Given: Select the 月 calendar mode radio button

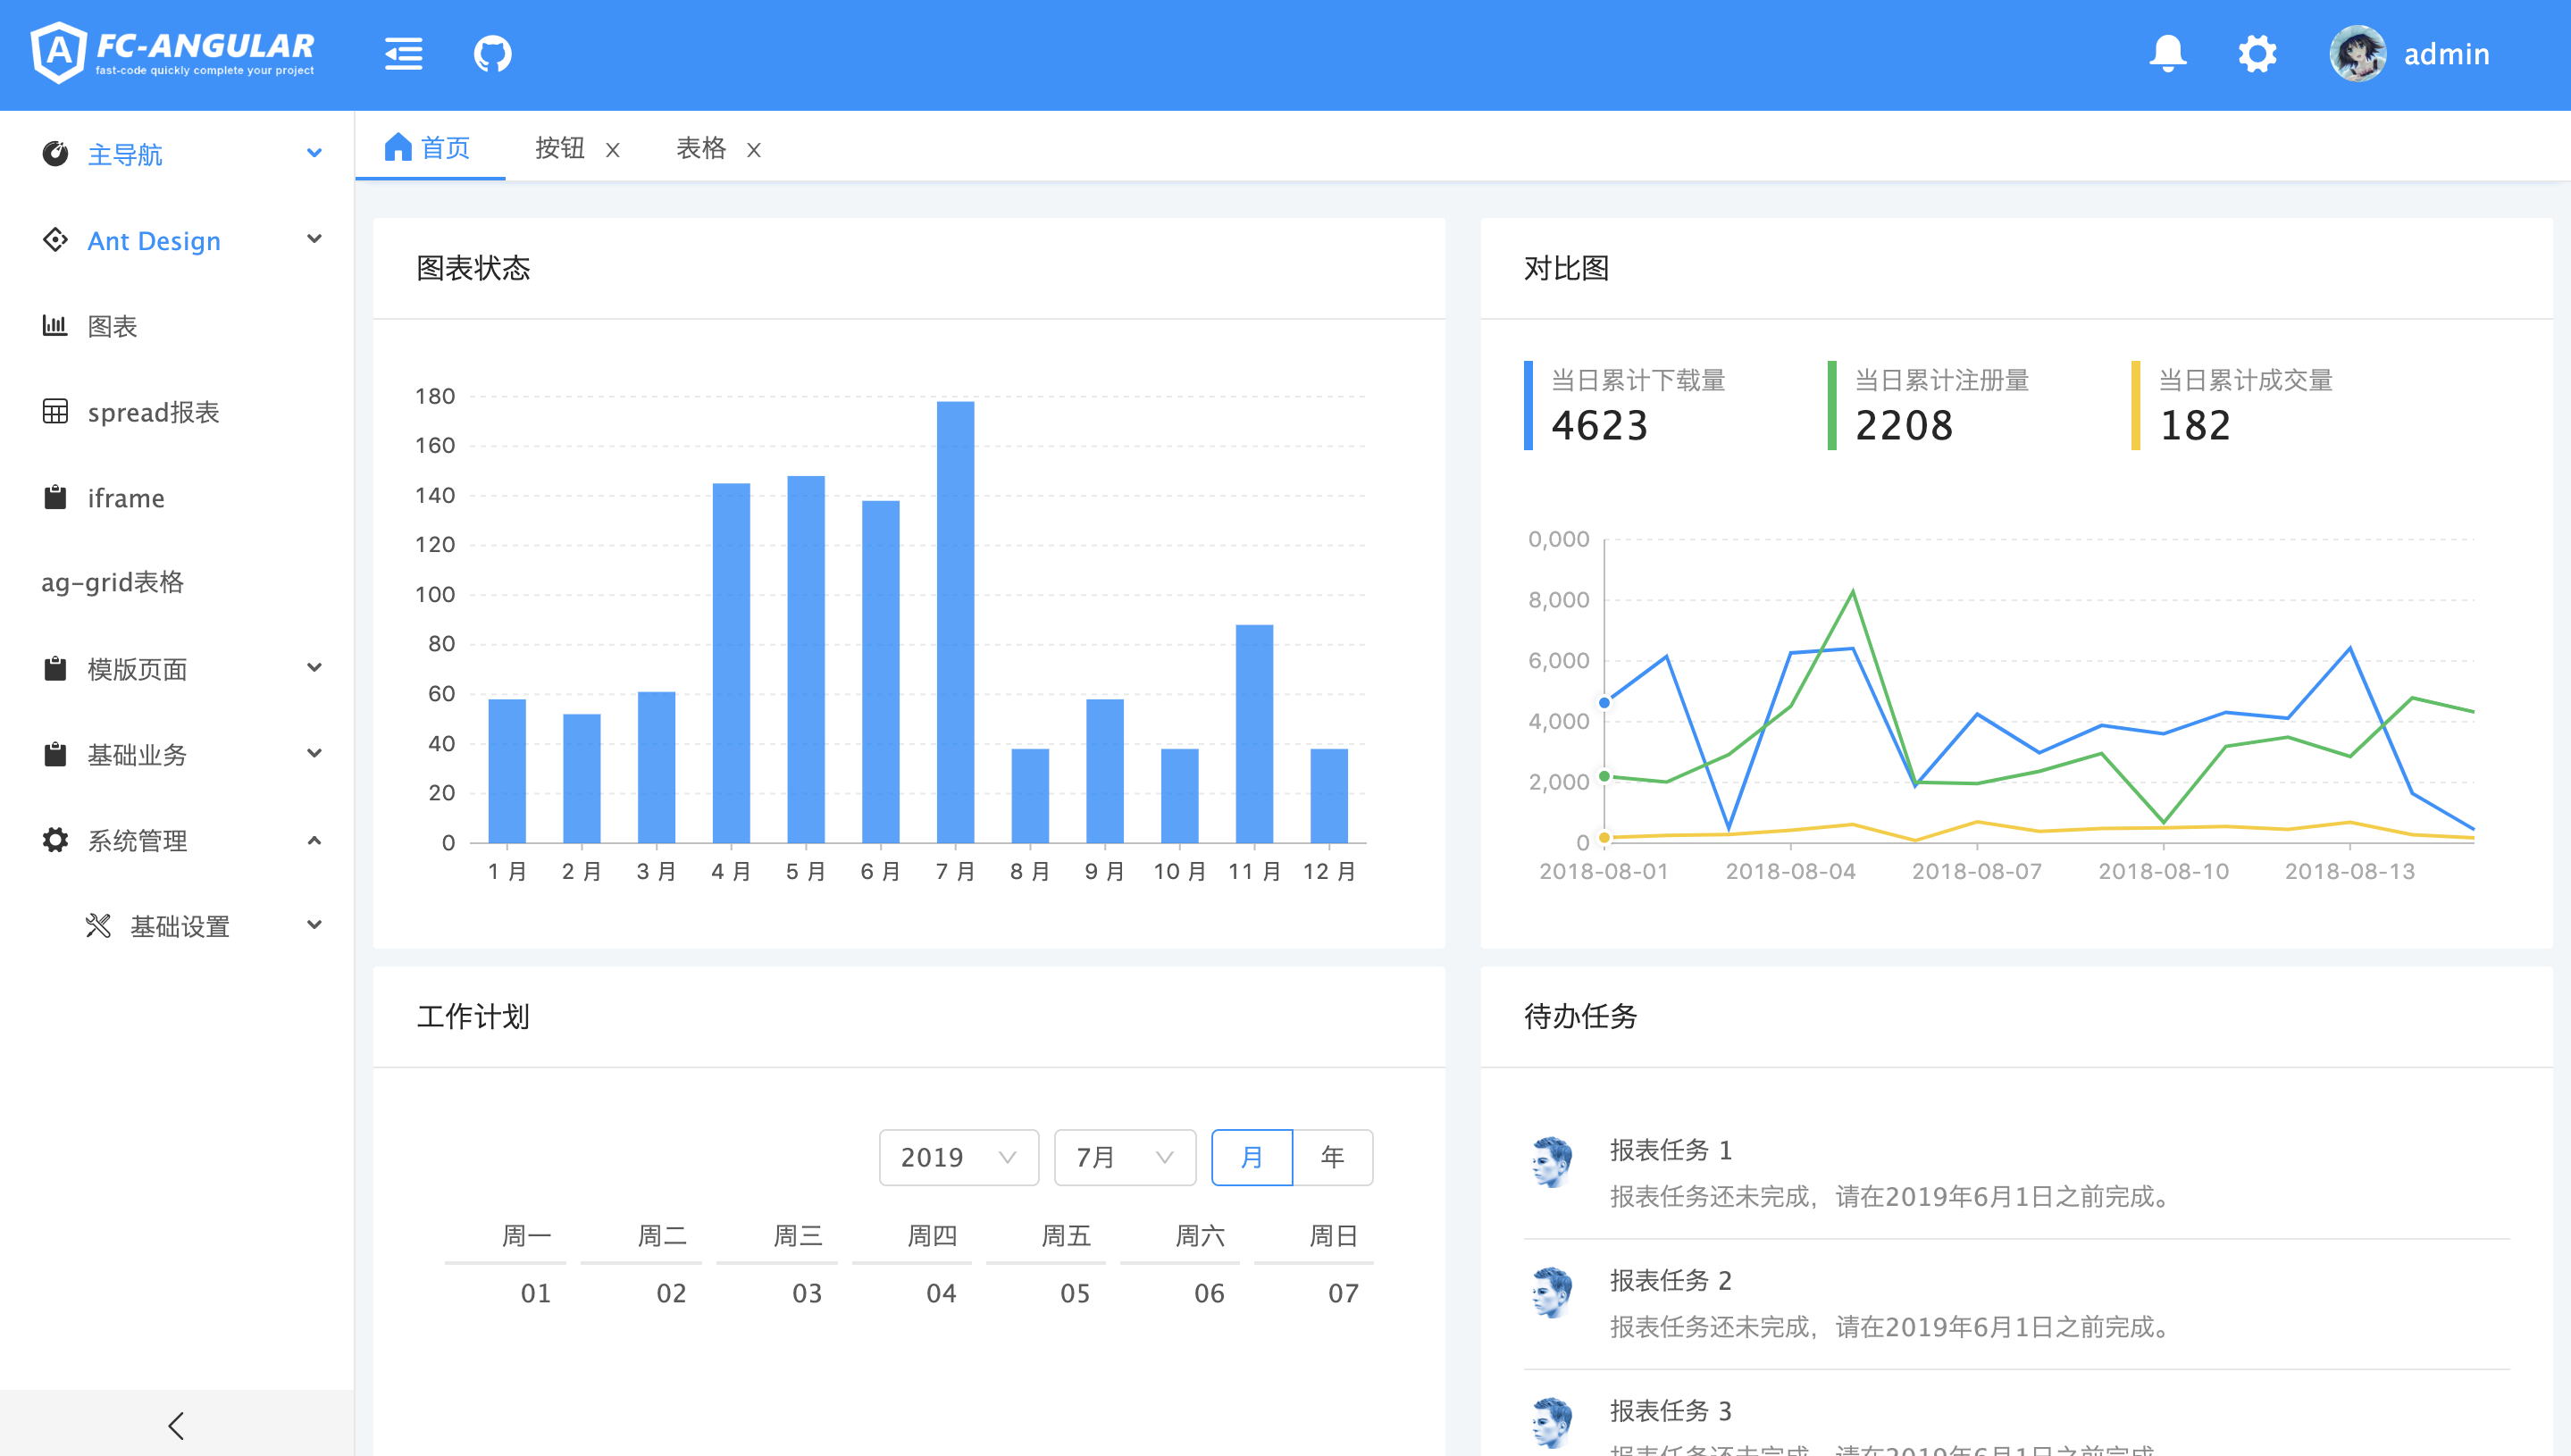Looking at the screenshot, I should 1251,1157.
